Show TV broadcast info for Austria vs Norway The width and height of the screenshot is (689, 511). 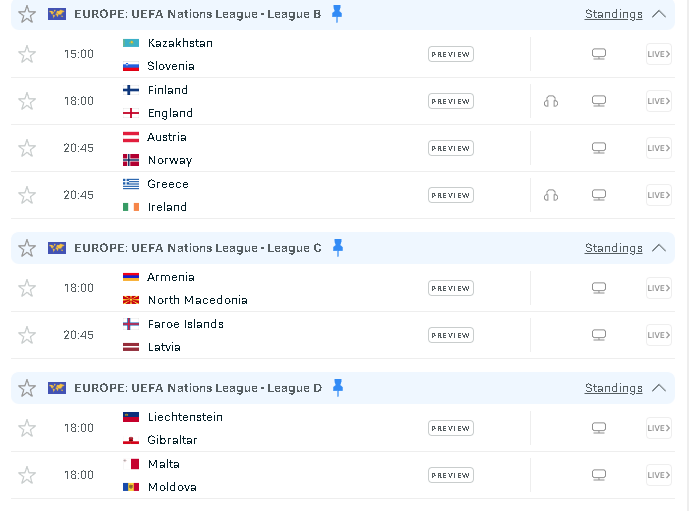pyautogui.click(x=598, y=148)
